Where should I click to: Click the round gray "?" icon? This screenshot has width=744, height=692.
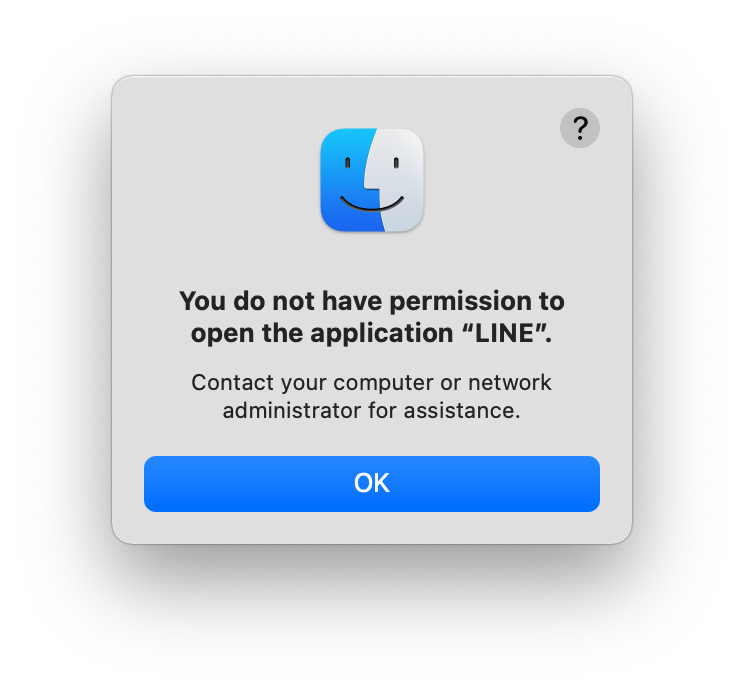coord(580,128)
